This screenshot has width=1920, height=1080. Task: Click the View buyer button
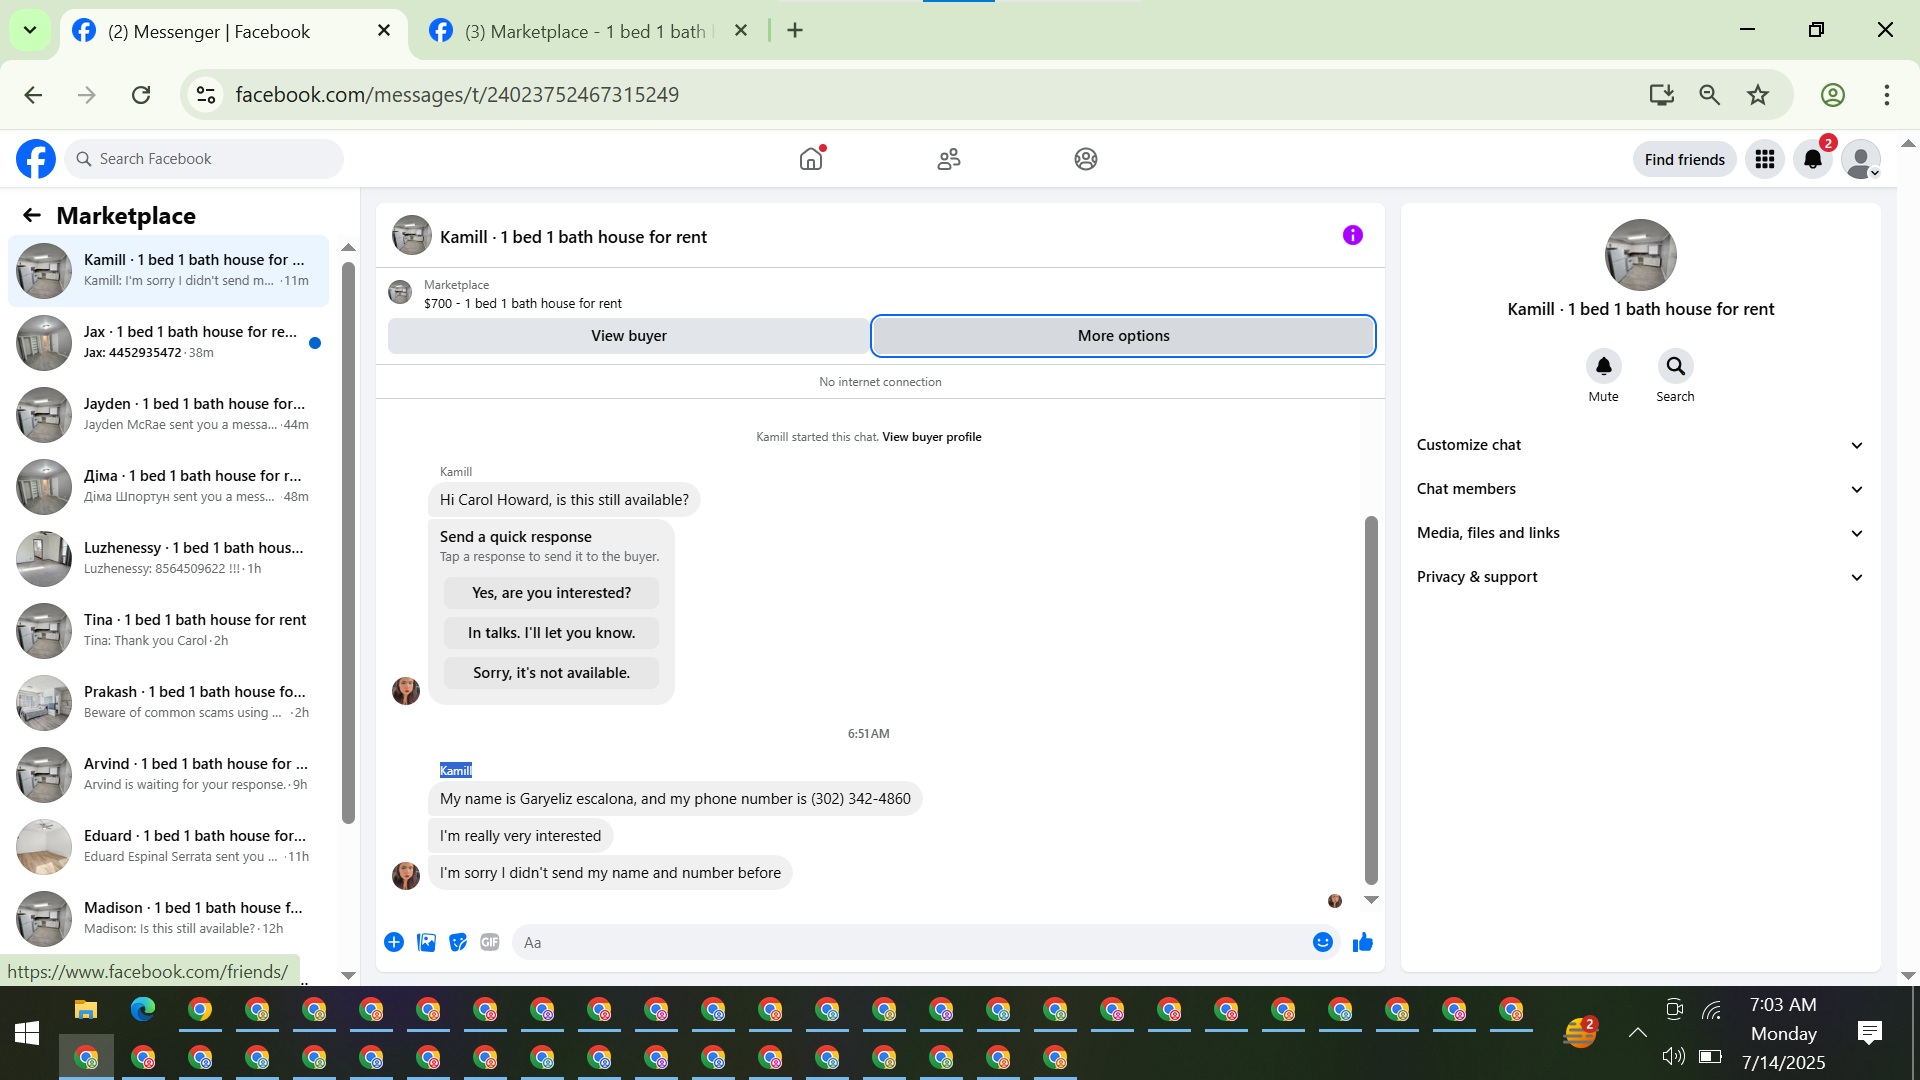[628, 336]
